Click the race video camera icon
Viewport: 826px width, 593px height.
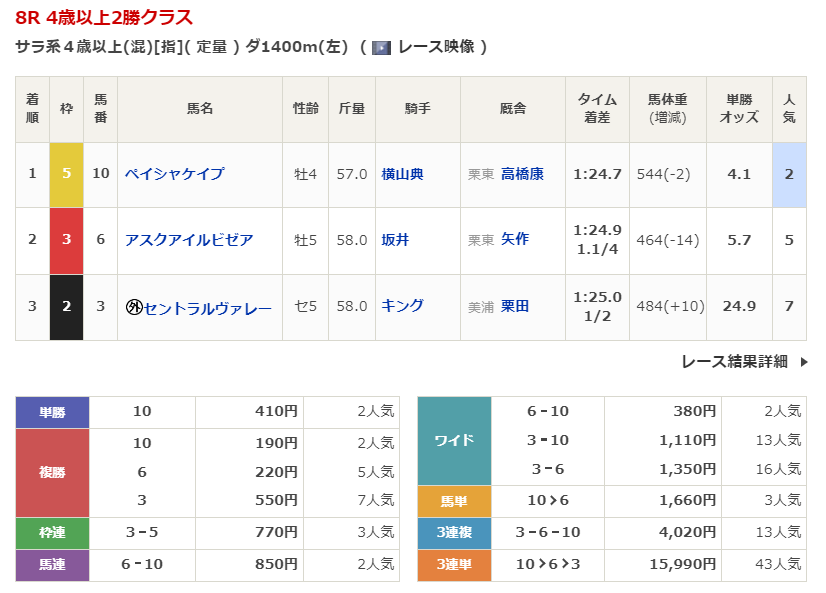381,47
